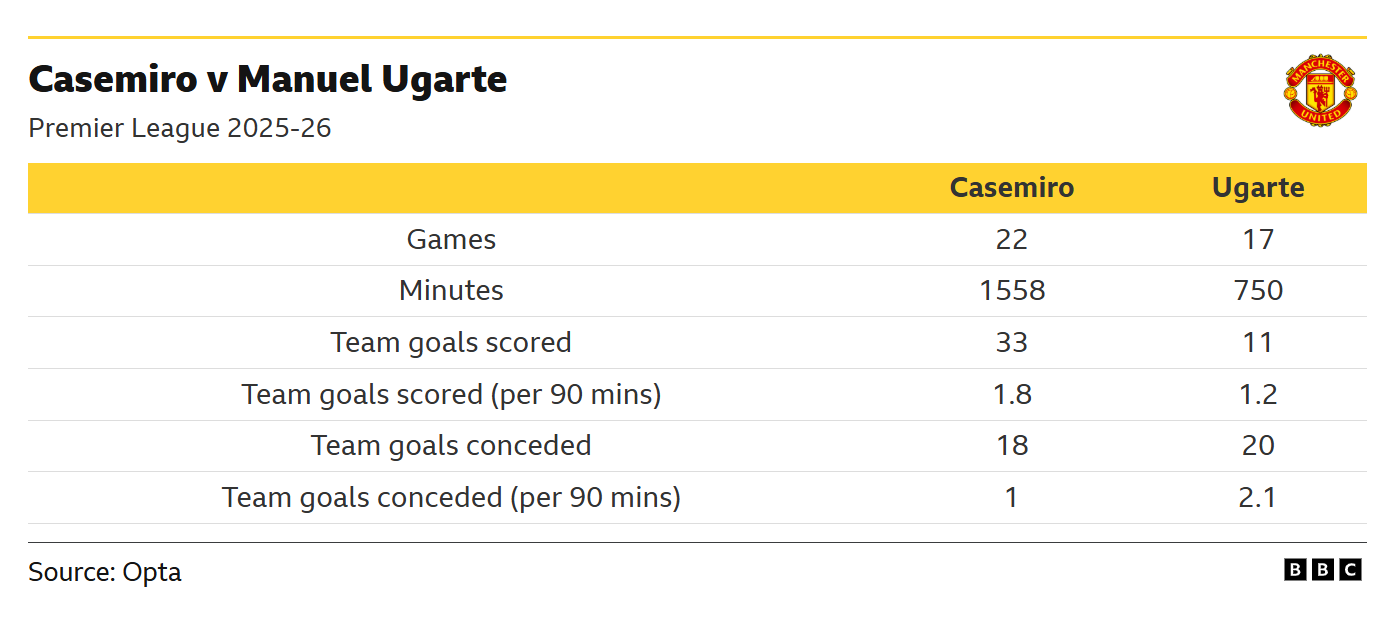This screenshot has height=627, width=1395.
Task: Click the 'Team goals scored' label
Action: (x=451, y=343)
